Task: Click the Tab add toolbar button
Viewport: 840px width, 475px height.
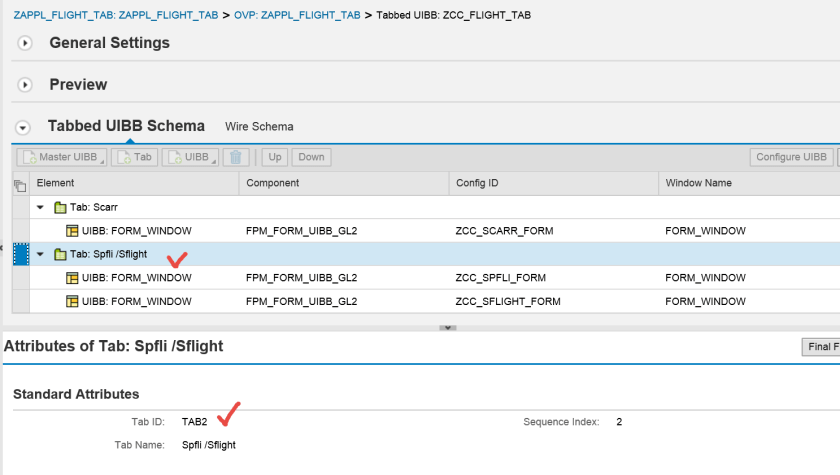Action: 135,157
